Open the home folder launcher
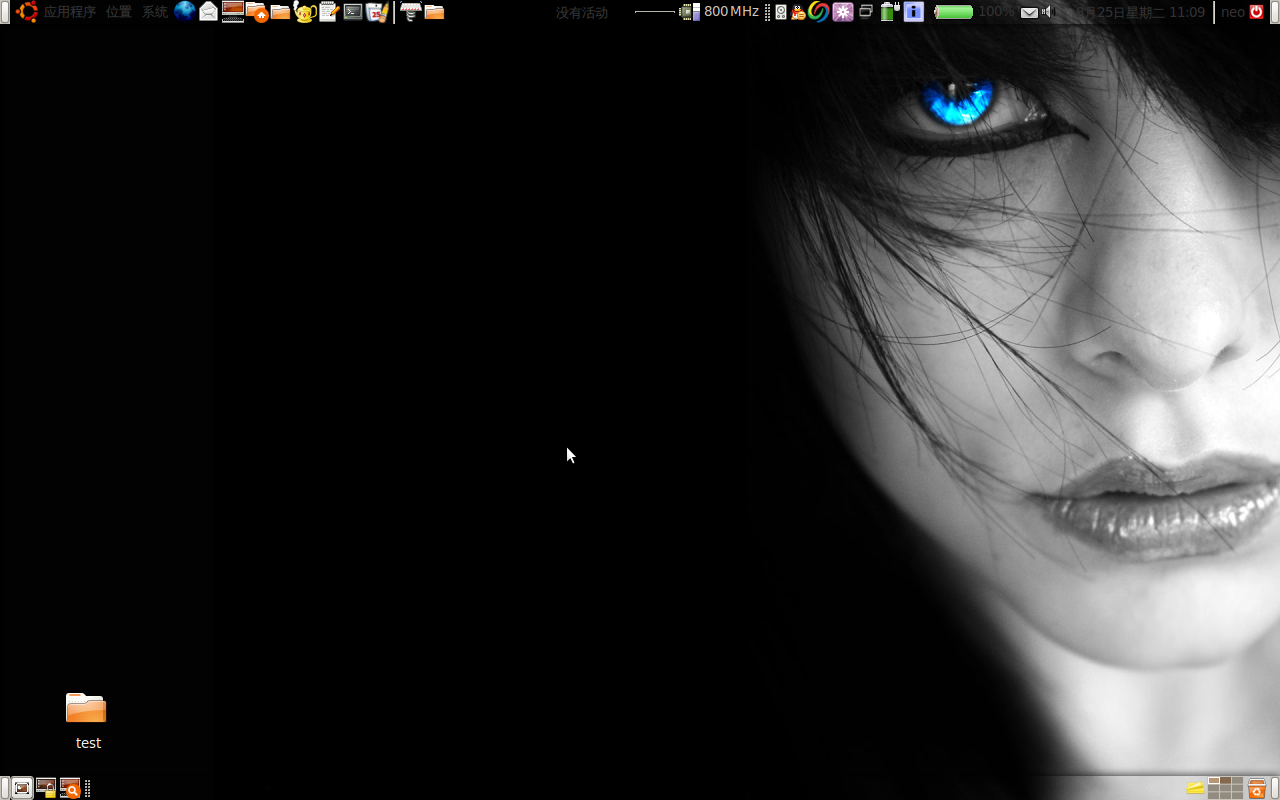 [257, 12]
